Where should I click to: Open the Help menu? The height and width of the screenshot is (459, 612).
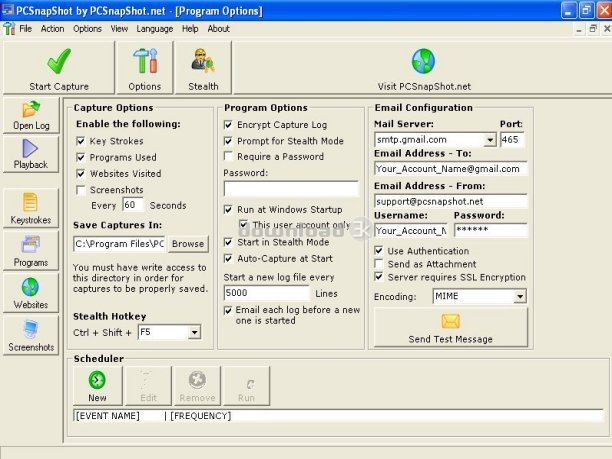[190, 29]
